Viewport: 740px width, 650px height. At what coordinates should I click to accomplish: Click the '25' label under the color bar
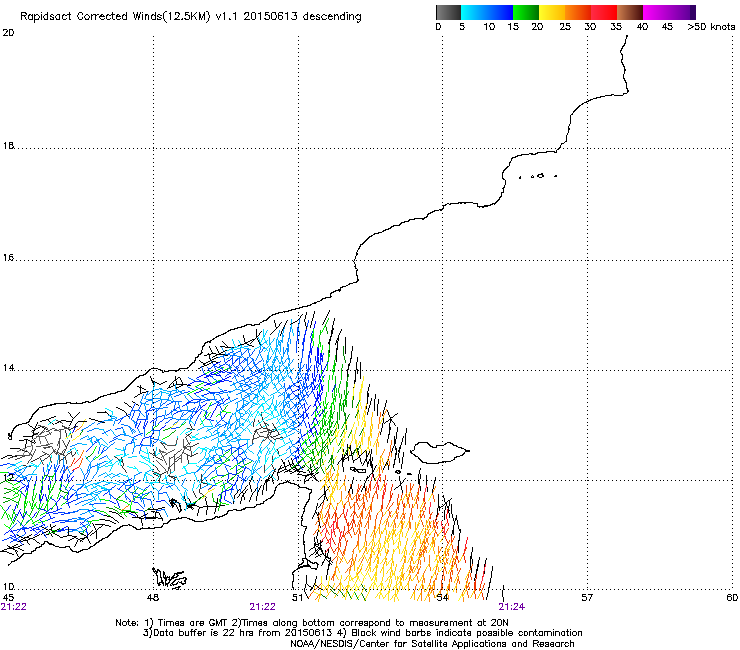[565, 27]
